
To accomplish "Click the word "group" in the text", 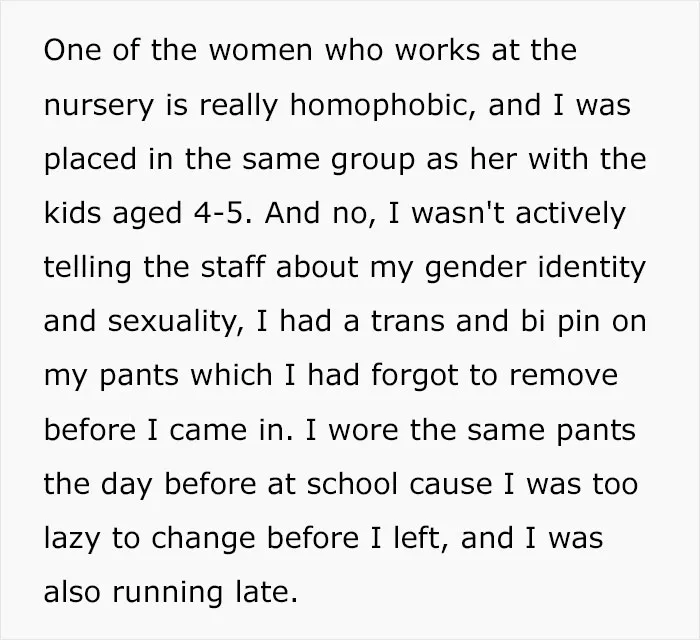I will (373, 162).
